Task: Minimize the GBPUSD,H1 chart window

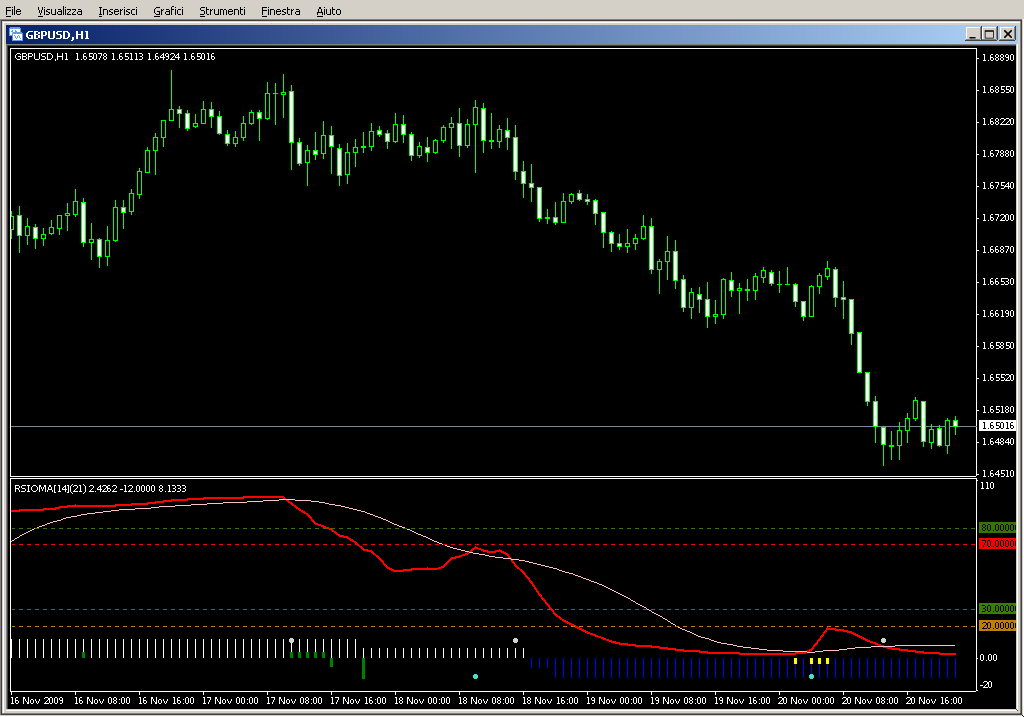Action: (972, 34)
